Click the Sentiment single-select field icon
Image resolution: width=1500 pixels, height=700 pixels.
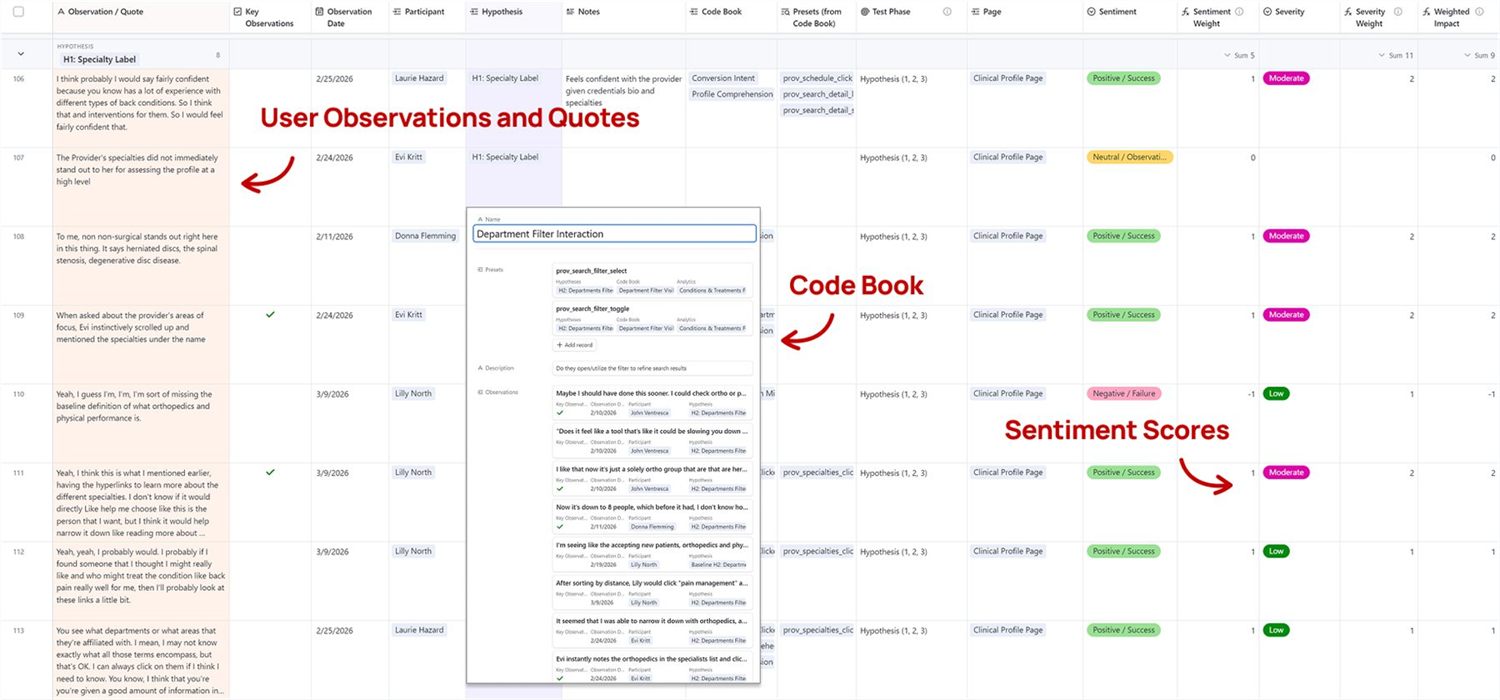click(1091, 12)
